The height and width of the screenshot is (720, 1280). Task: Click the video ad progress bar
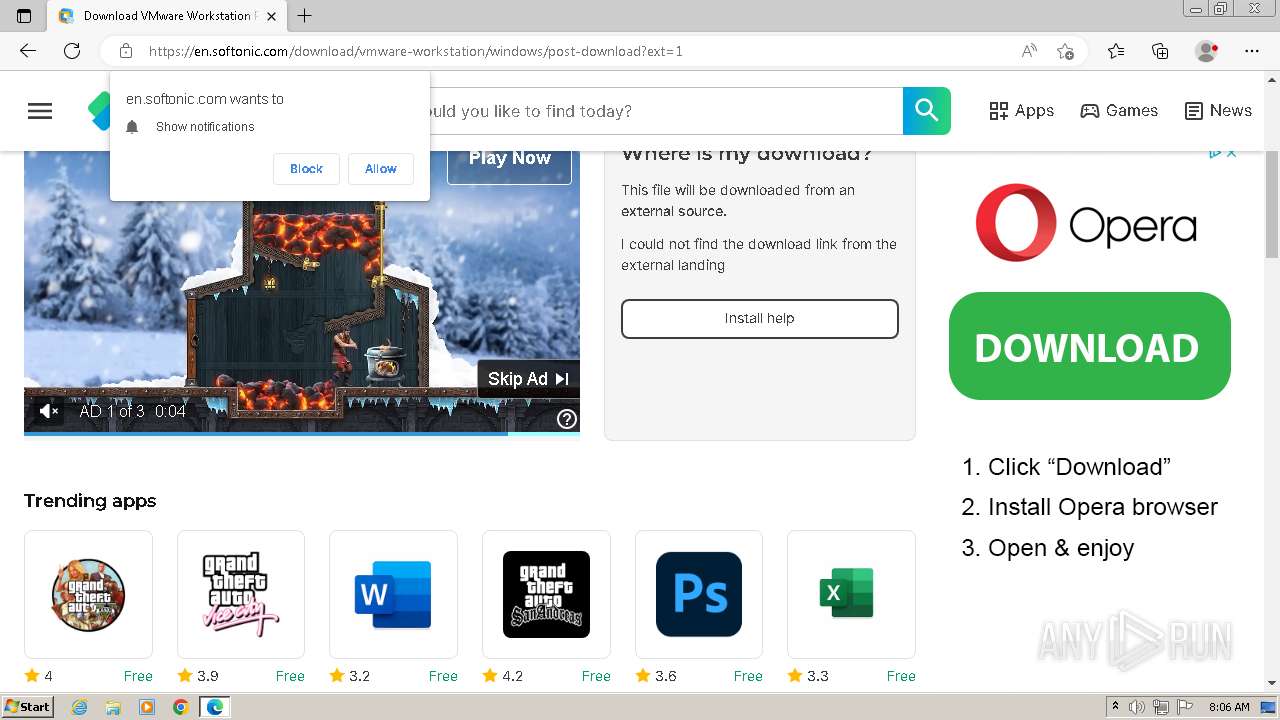click(x=302, y=434)
